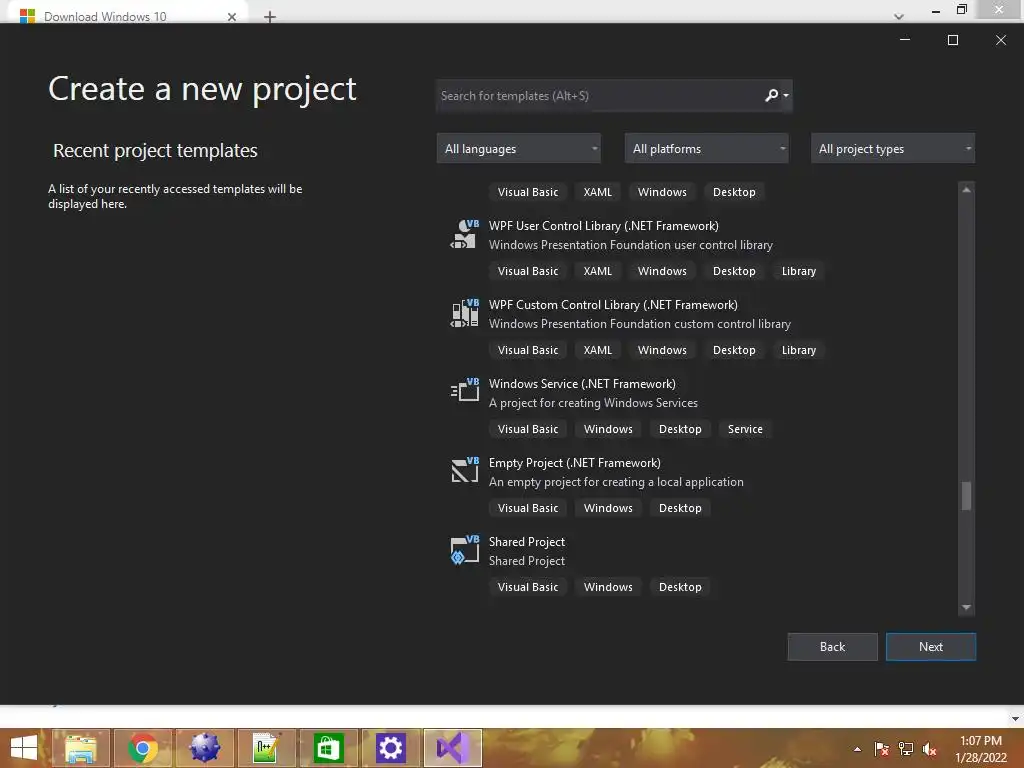This screenshot has width=1024, height=768.
Task: Click Desktop tag under Windows Service
Action: [x=680, y=429]
